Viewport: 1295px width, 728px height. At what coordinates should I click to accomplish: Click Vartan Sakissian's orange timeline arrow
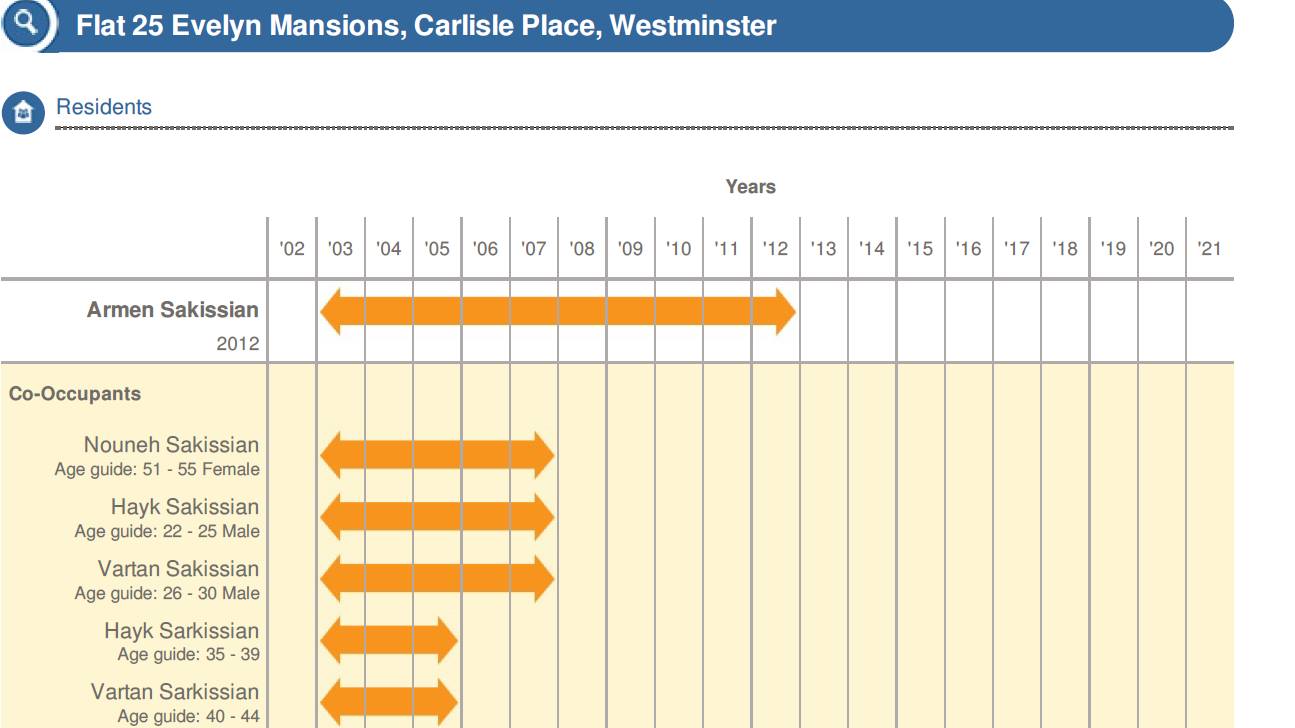point(437,579)
